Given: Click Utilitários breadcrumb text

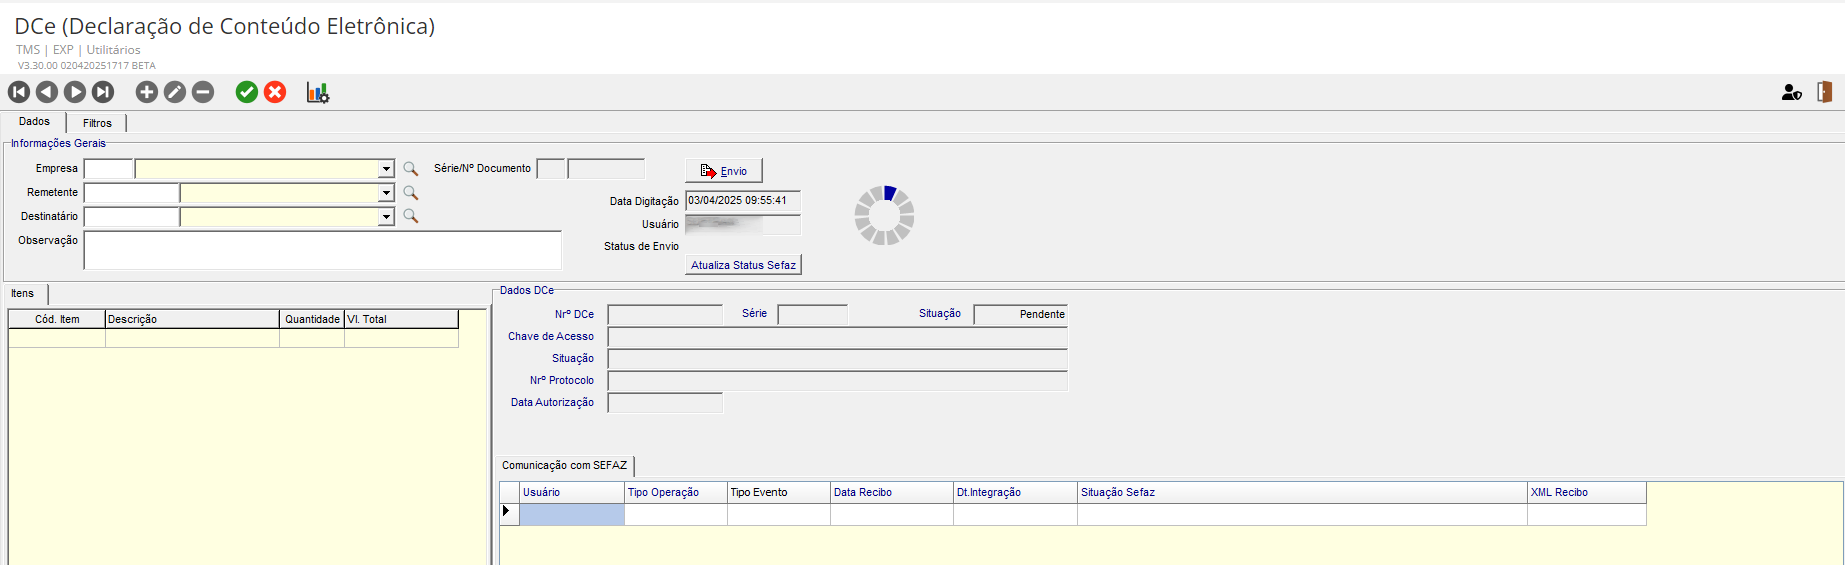Looking at the screenshot, I should pos(113,49).
